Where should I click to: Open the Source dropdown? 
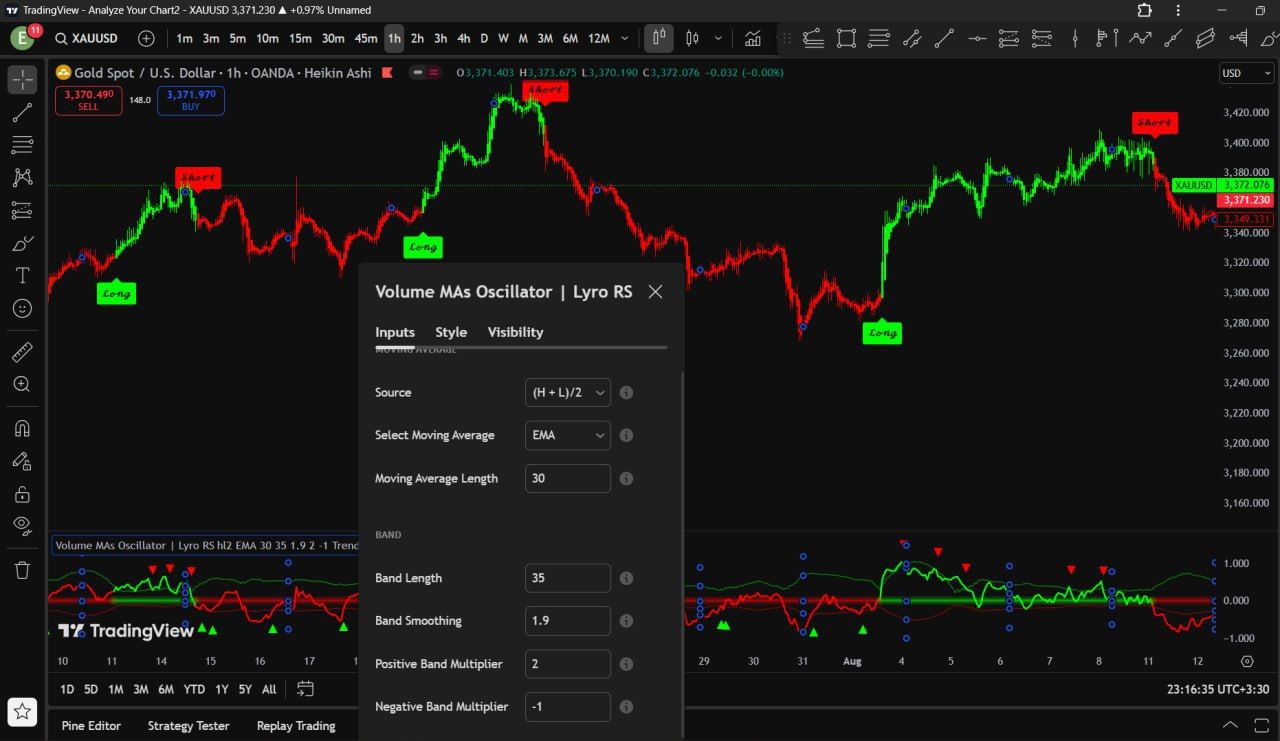pos(567,393)
